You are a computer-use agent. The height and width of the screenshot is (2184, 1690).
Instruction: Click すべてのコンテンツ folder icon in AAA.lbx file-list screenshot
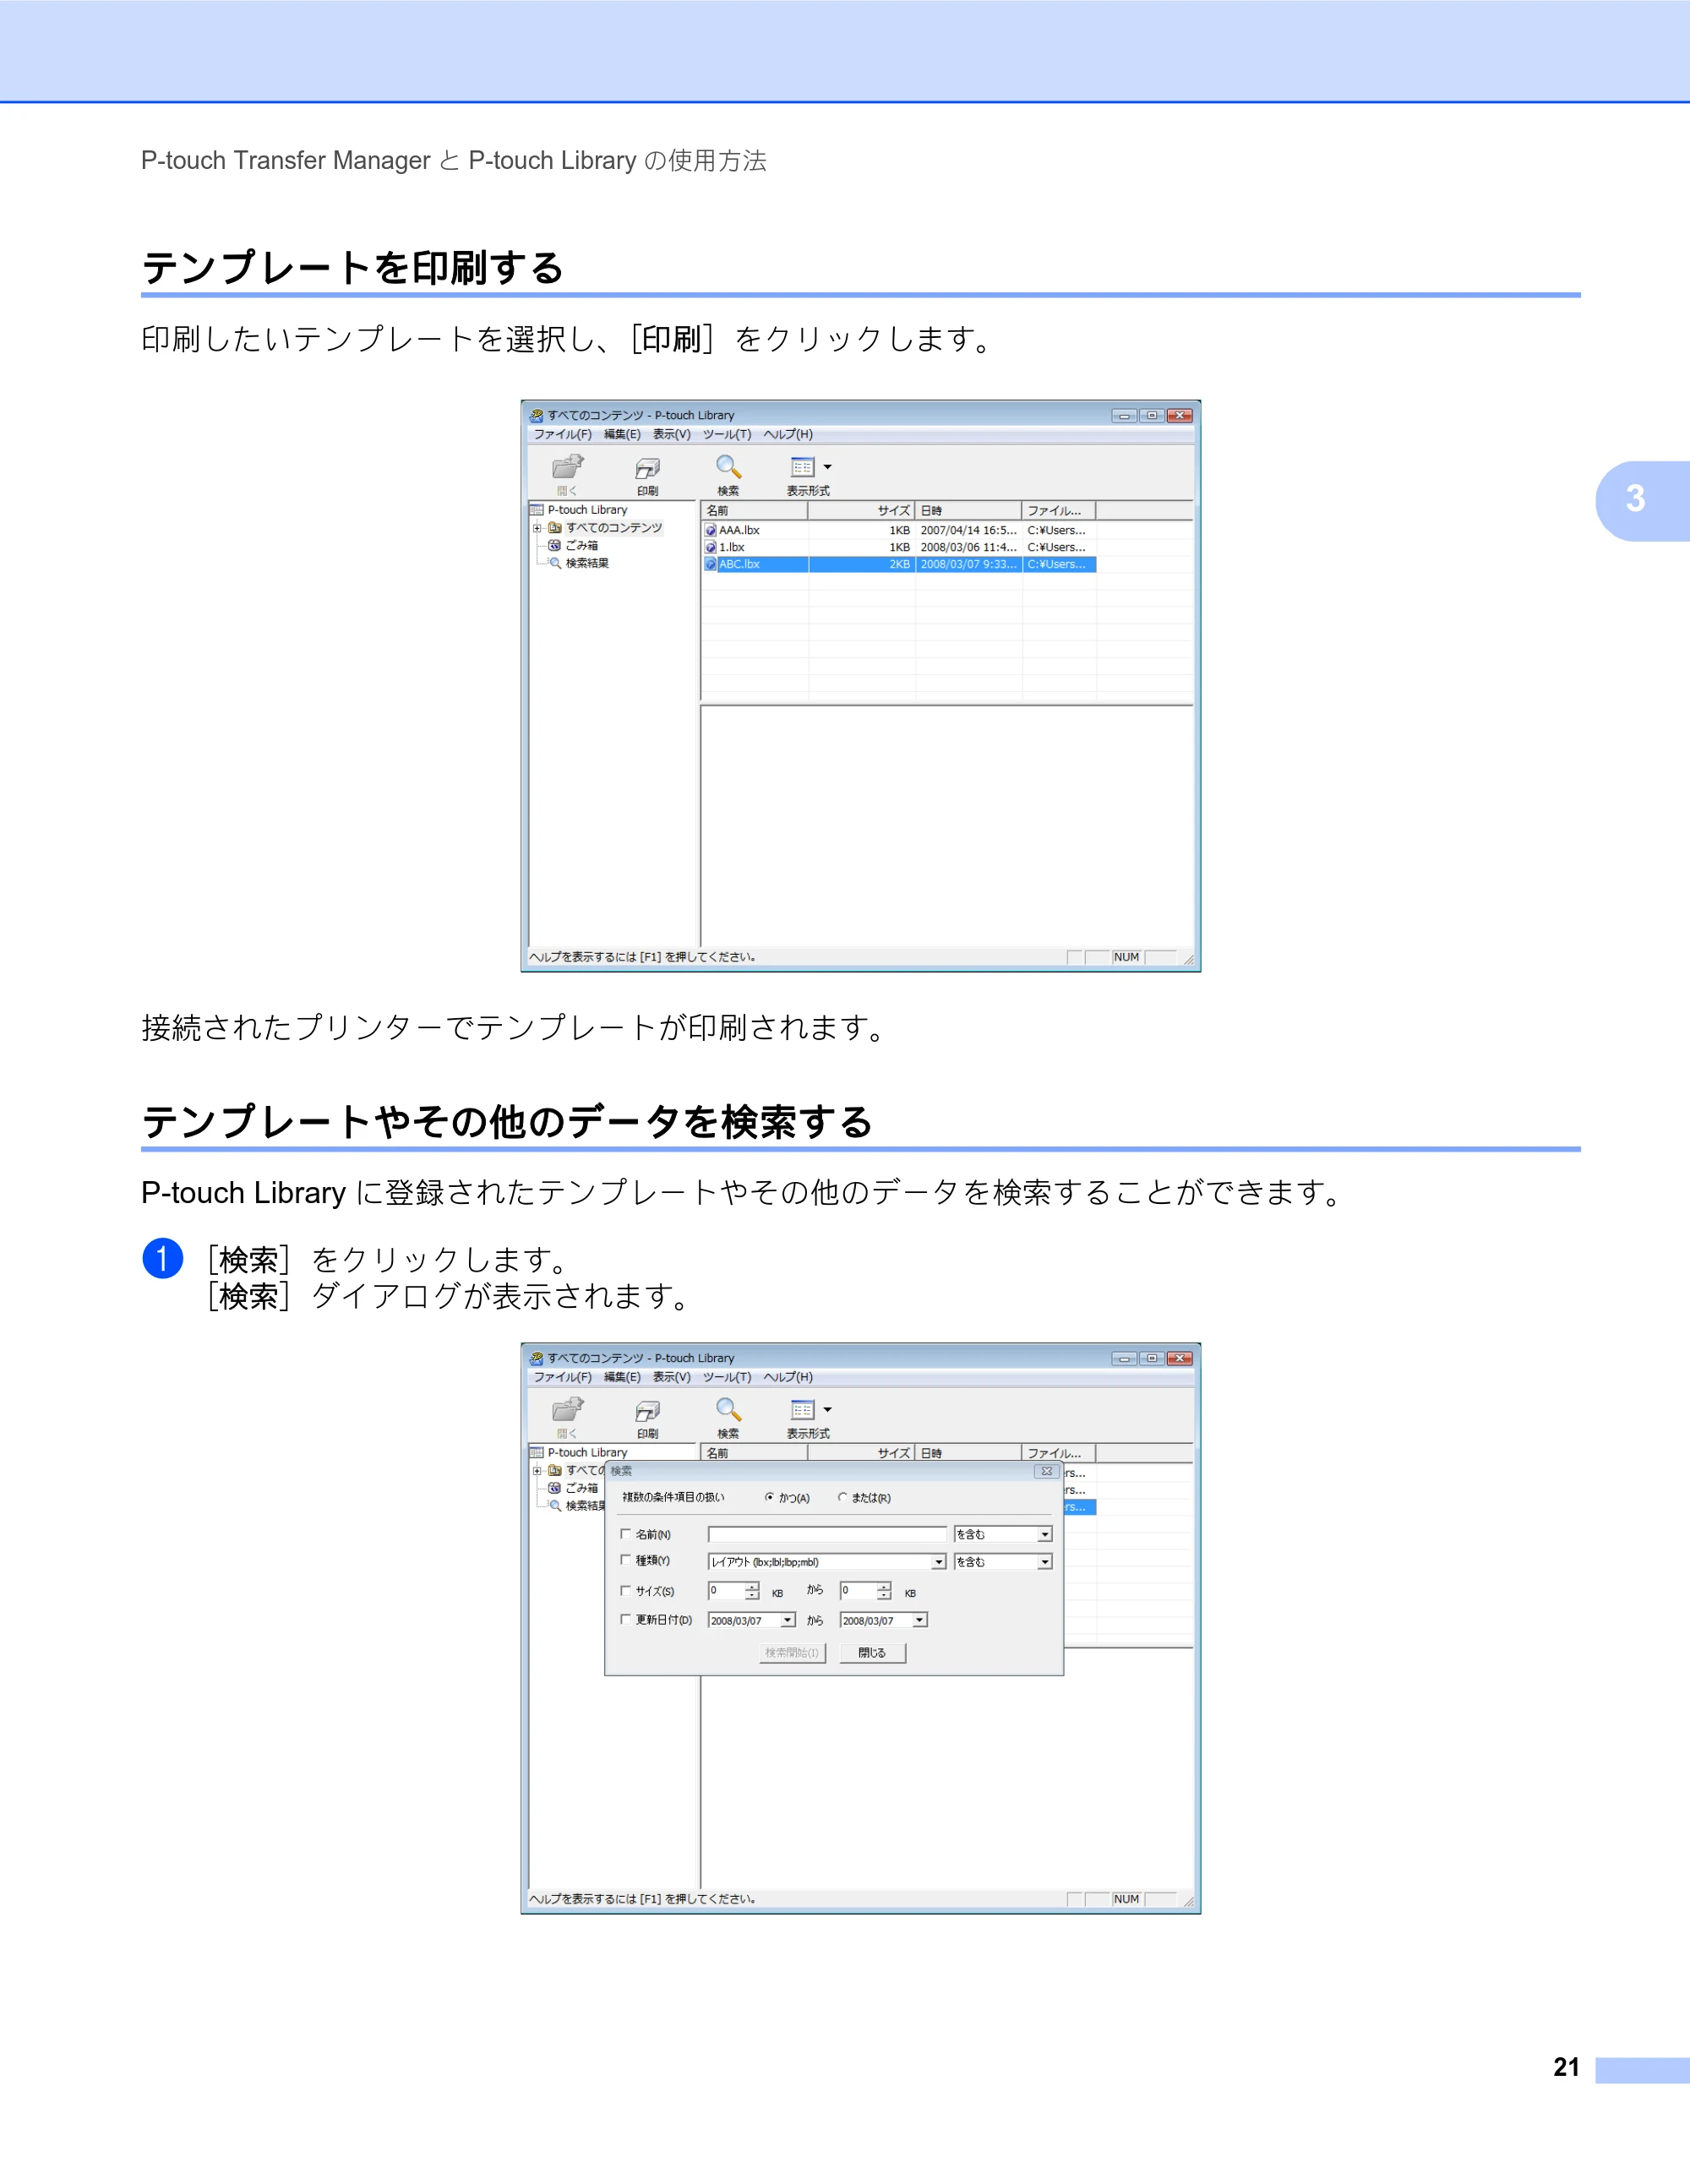click(x=554, y=527)
